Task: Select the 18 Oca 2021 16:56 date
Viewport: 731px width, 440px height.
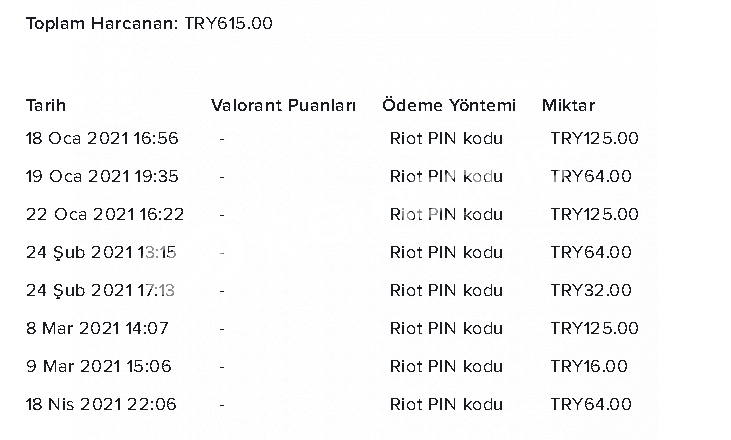Action: 102,138
